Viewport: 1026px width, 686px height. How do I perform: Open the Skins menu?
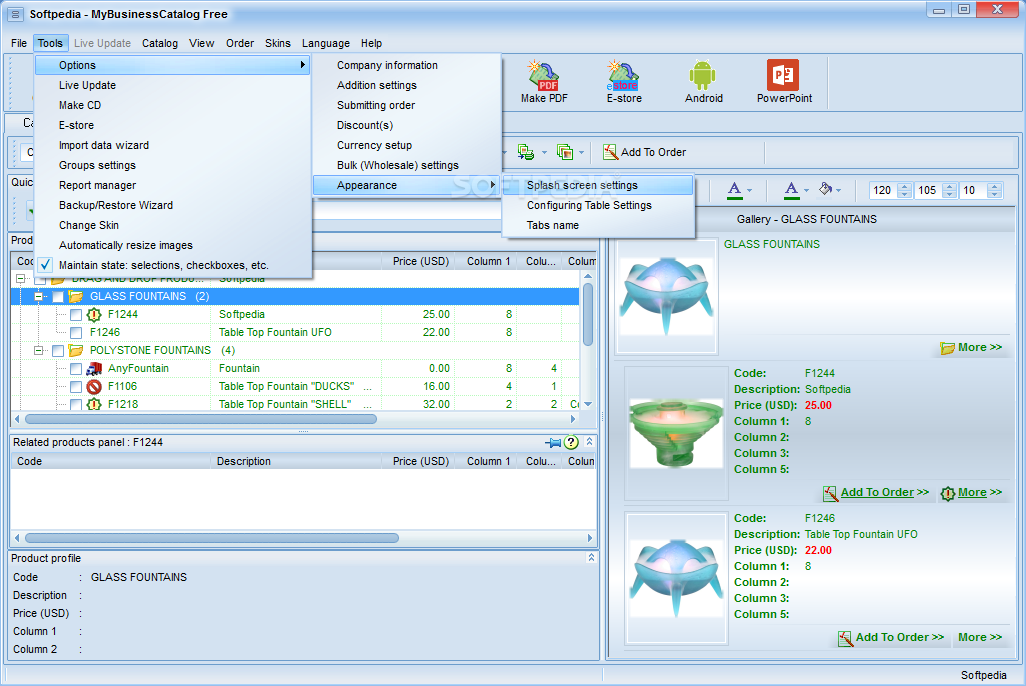tap(277, 43)
